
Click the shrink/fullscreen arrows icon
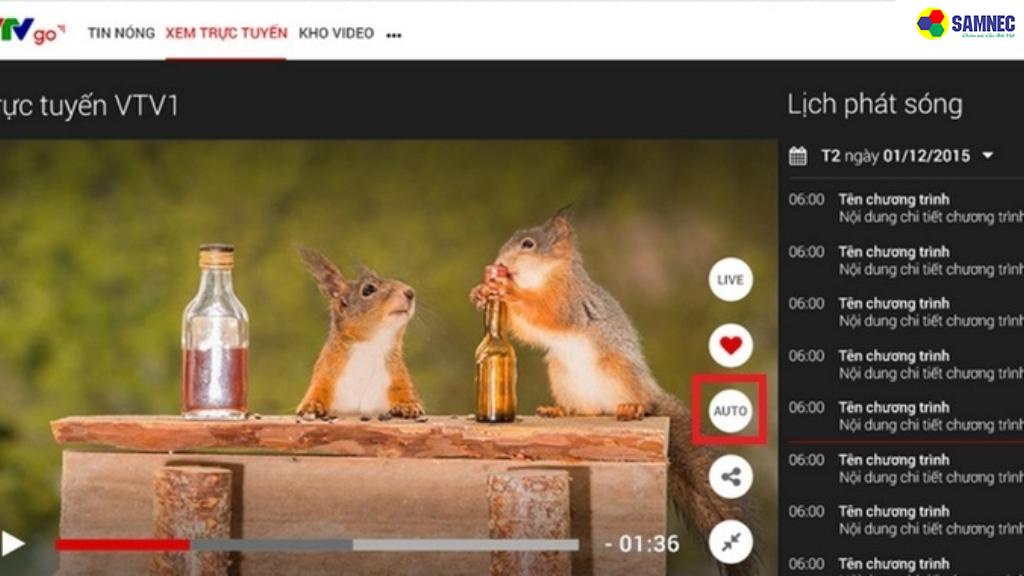pos(729,540)
